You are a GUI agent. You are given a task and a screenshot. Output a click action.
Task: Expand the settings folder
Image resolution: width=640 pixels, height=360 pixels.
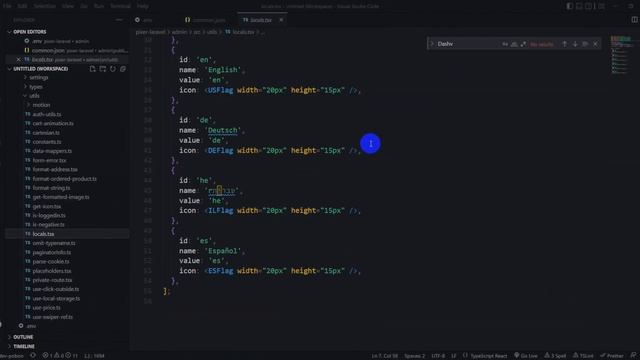click(x=39, y=77)
